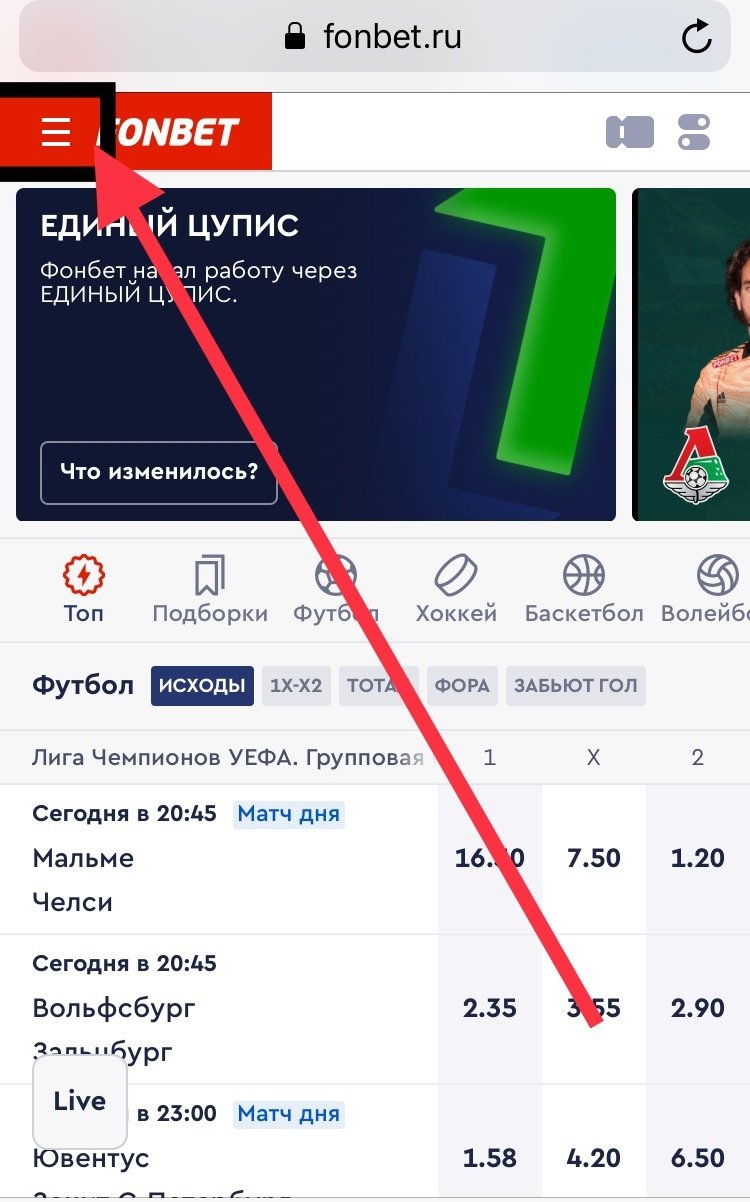Reload the fonbet.ru page

pos(696,38)
